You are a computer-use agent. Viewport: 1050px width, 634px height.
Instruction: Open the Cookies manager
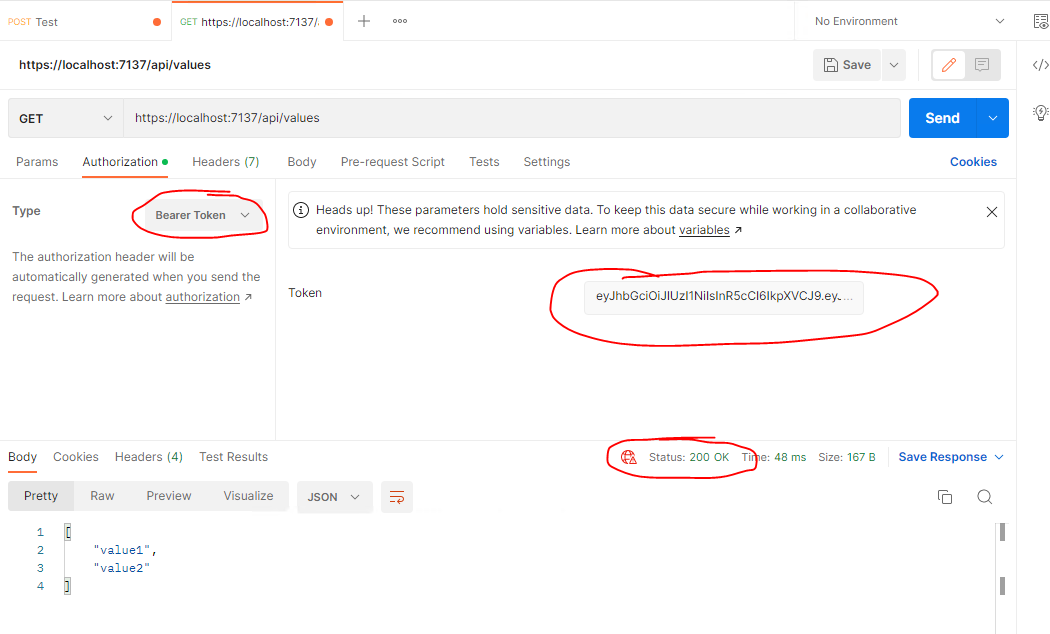[x=972, y=161]
